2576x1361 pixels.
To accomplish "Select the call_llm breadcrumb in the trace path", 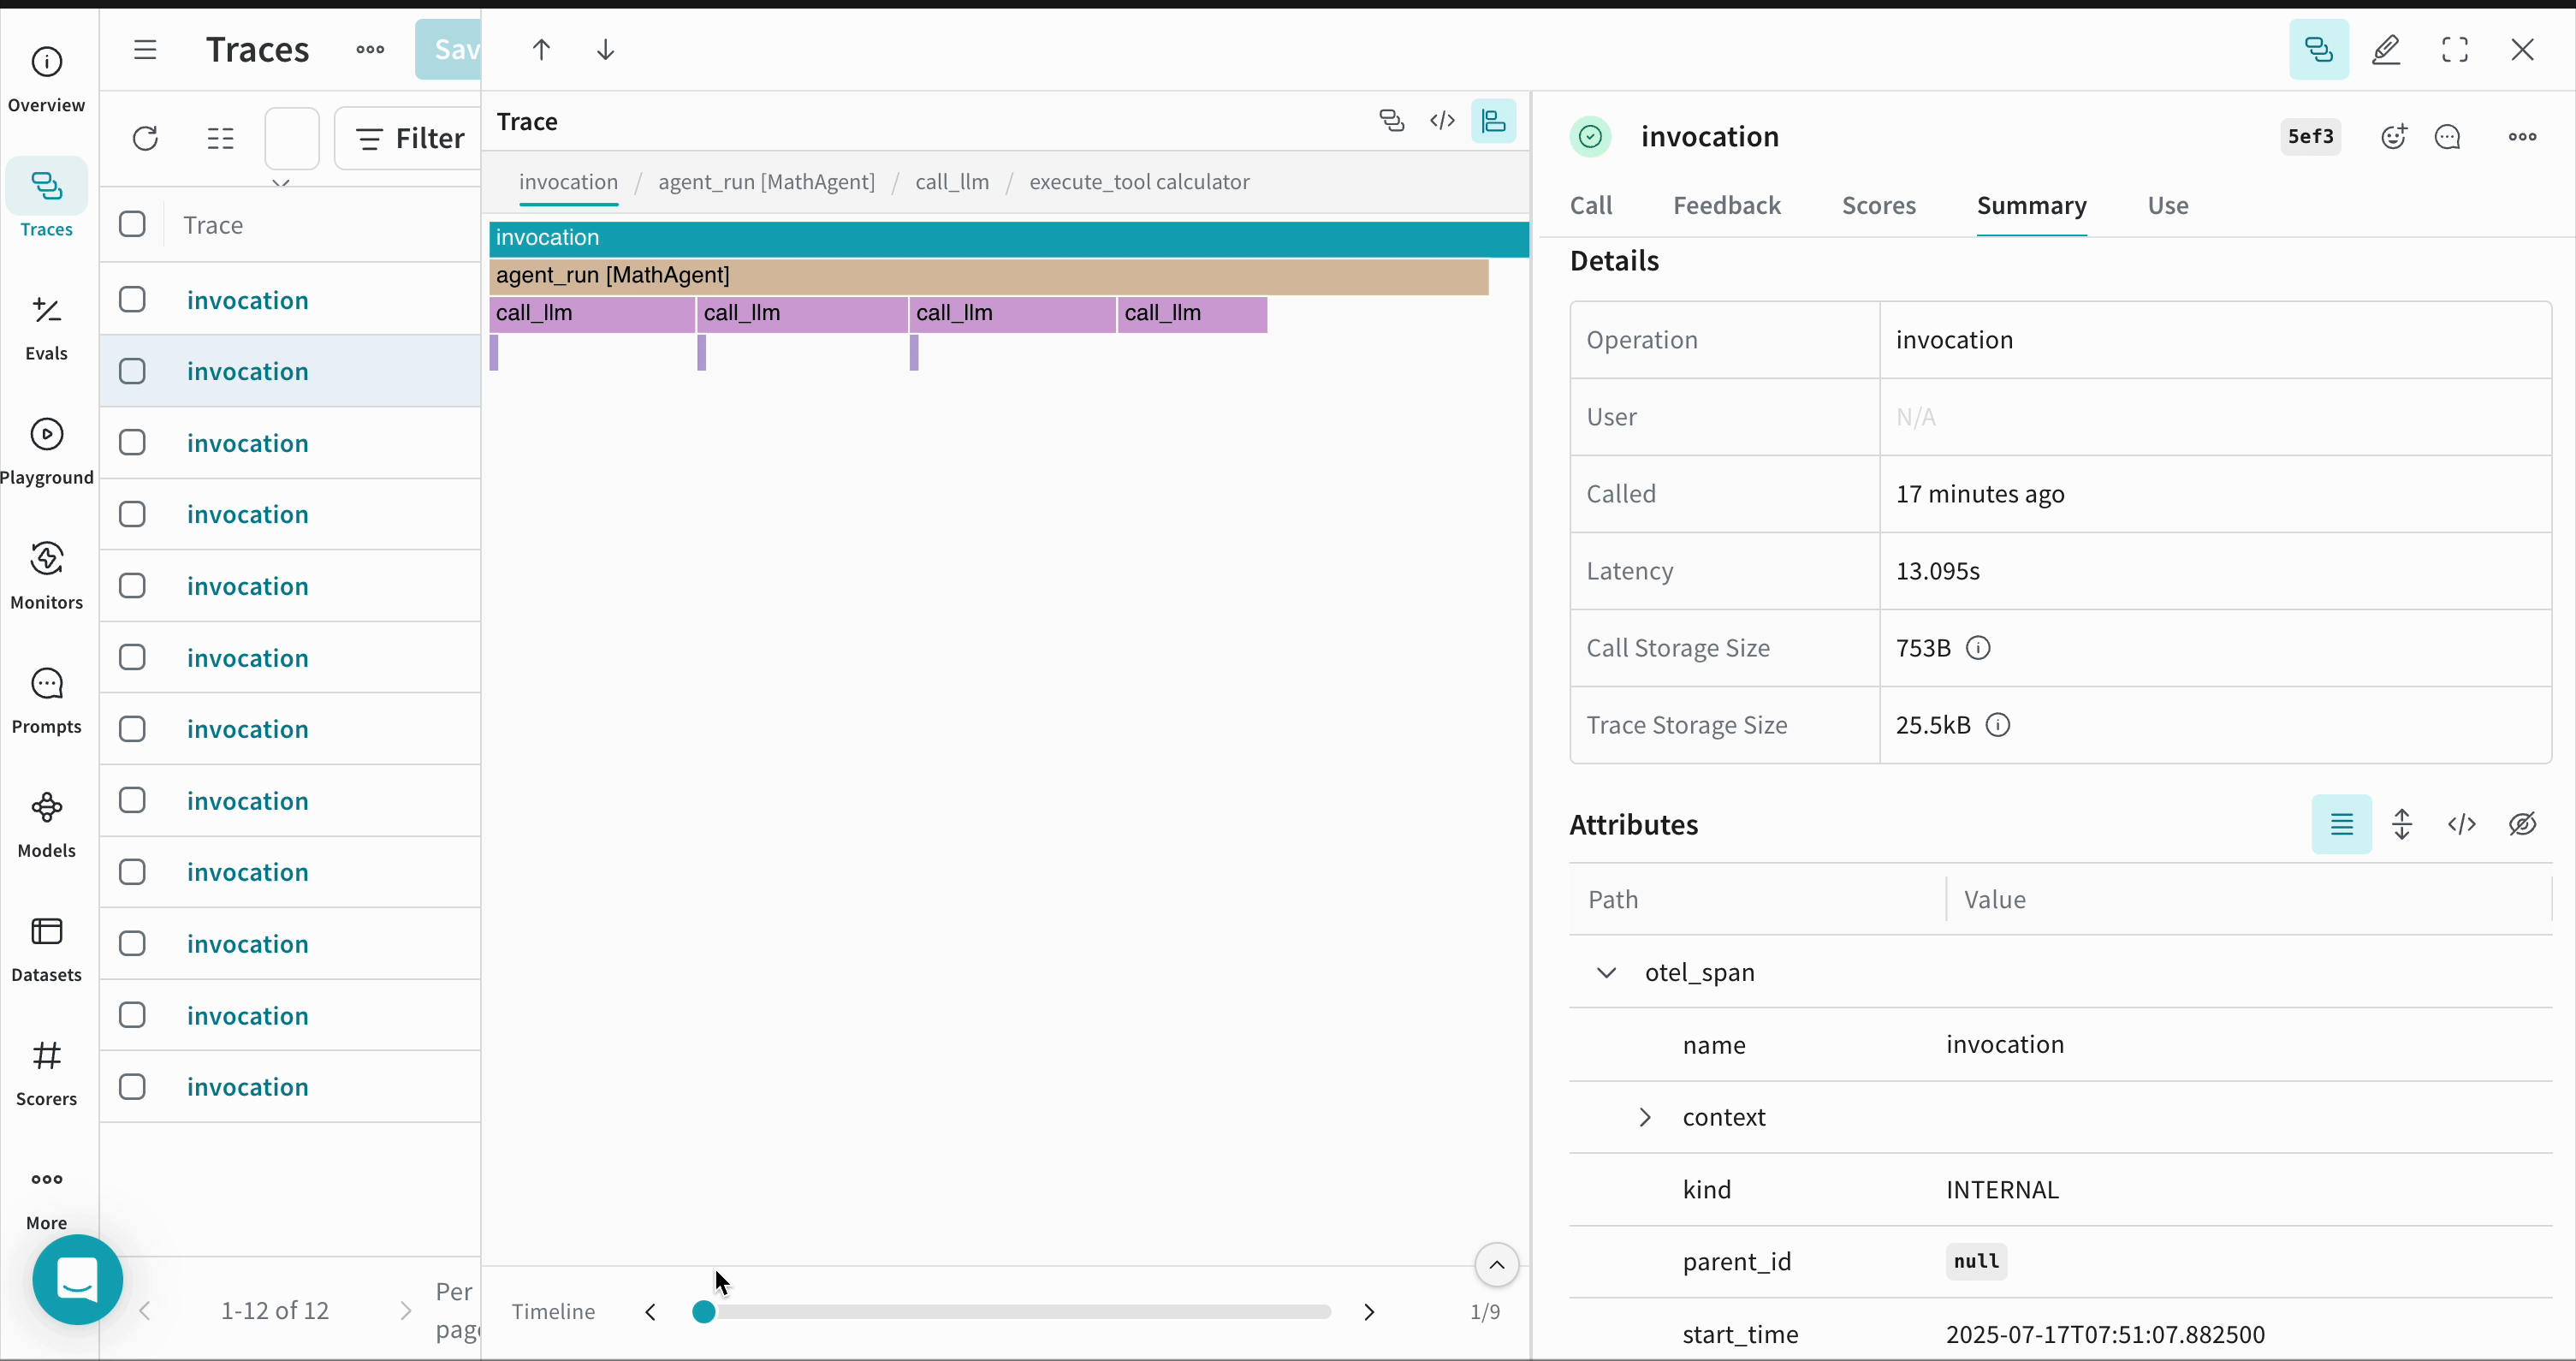I will [951, 182].
